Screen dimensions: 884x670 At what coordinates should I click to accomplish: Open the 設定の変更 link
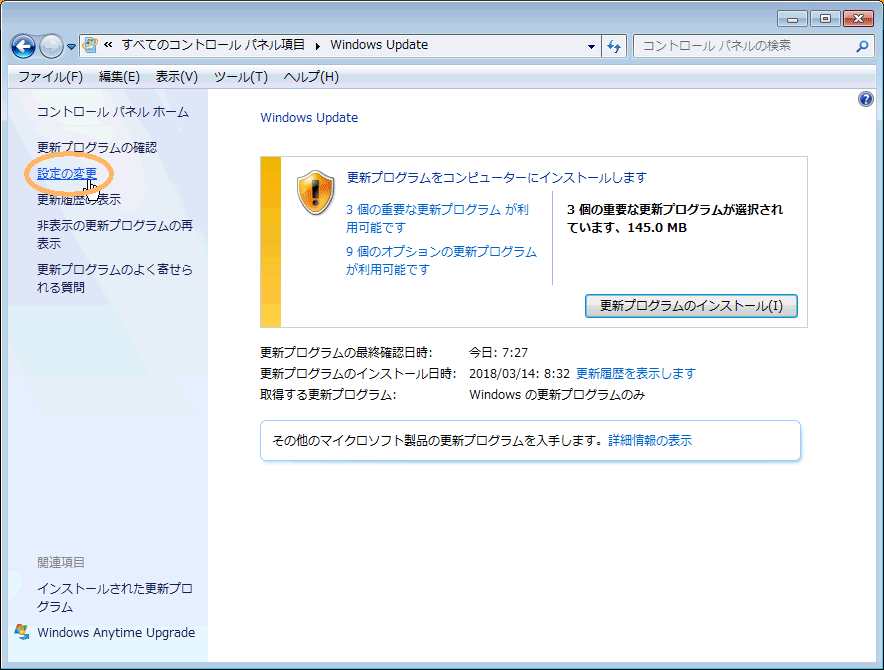67,174
